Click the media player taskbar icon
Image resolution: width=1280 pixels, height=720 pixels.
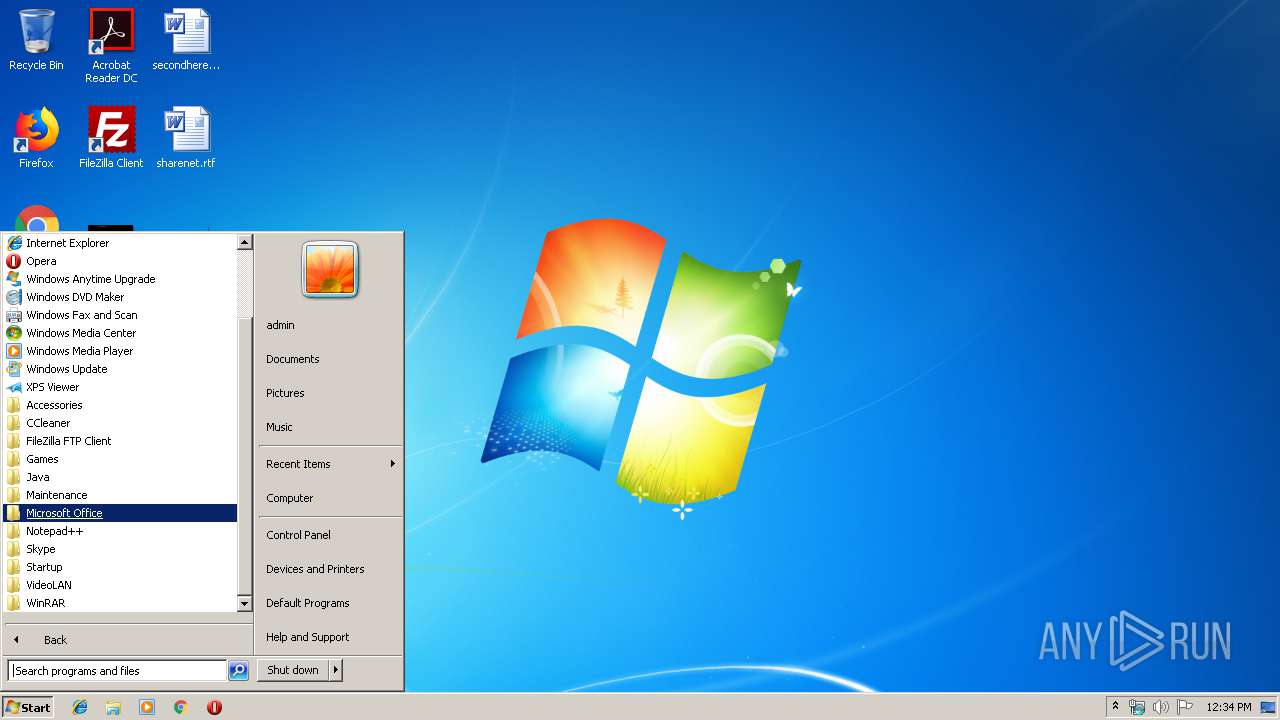(x=147, y=707)
